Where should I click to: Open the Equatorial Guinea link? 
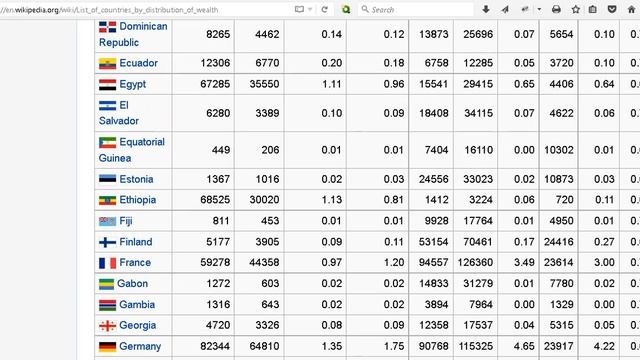(131, 150)
